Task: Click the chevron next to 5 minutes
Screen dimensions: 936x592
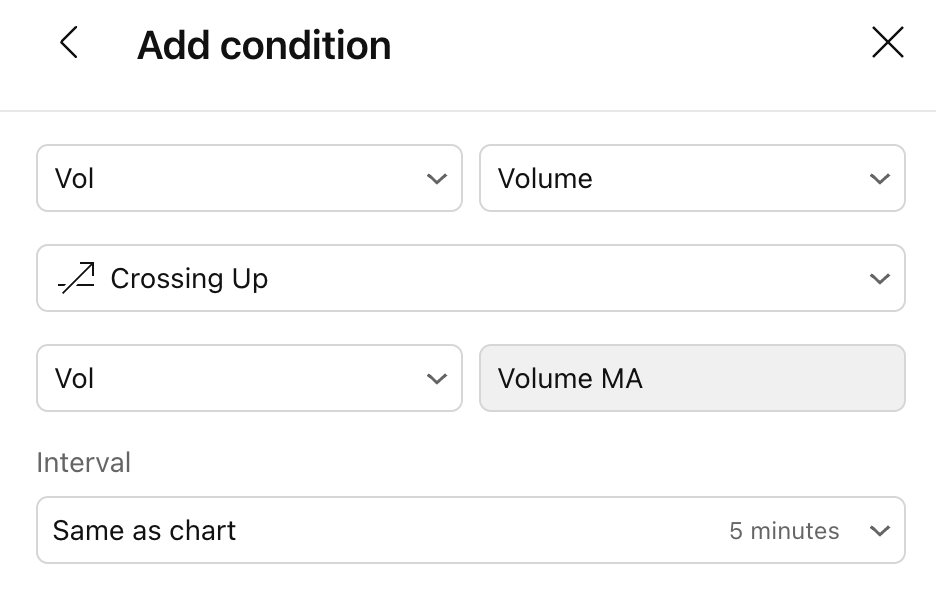Action: coord(879,531)
